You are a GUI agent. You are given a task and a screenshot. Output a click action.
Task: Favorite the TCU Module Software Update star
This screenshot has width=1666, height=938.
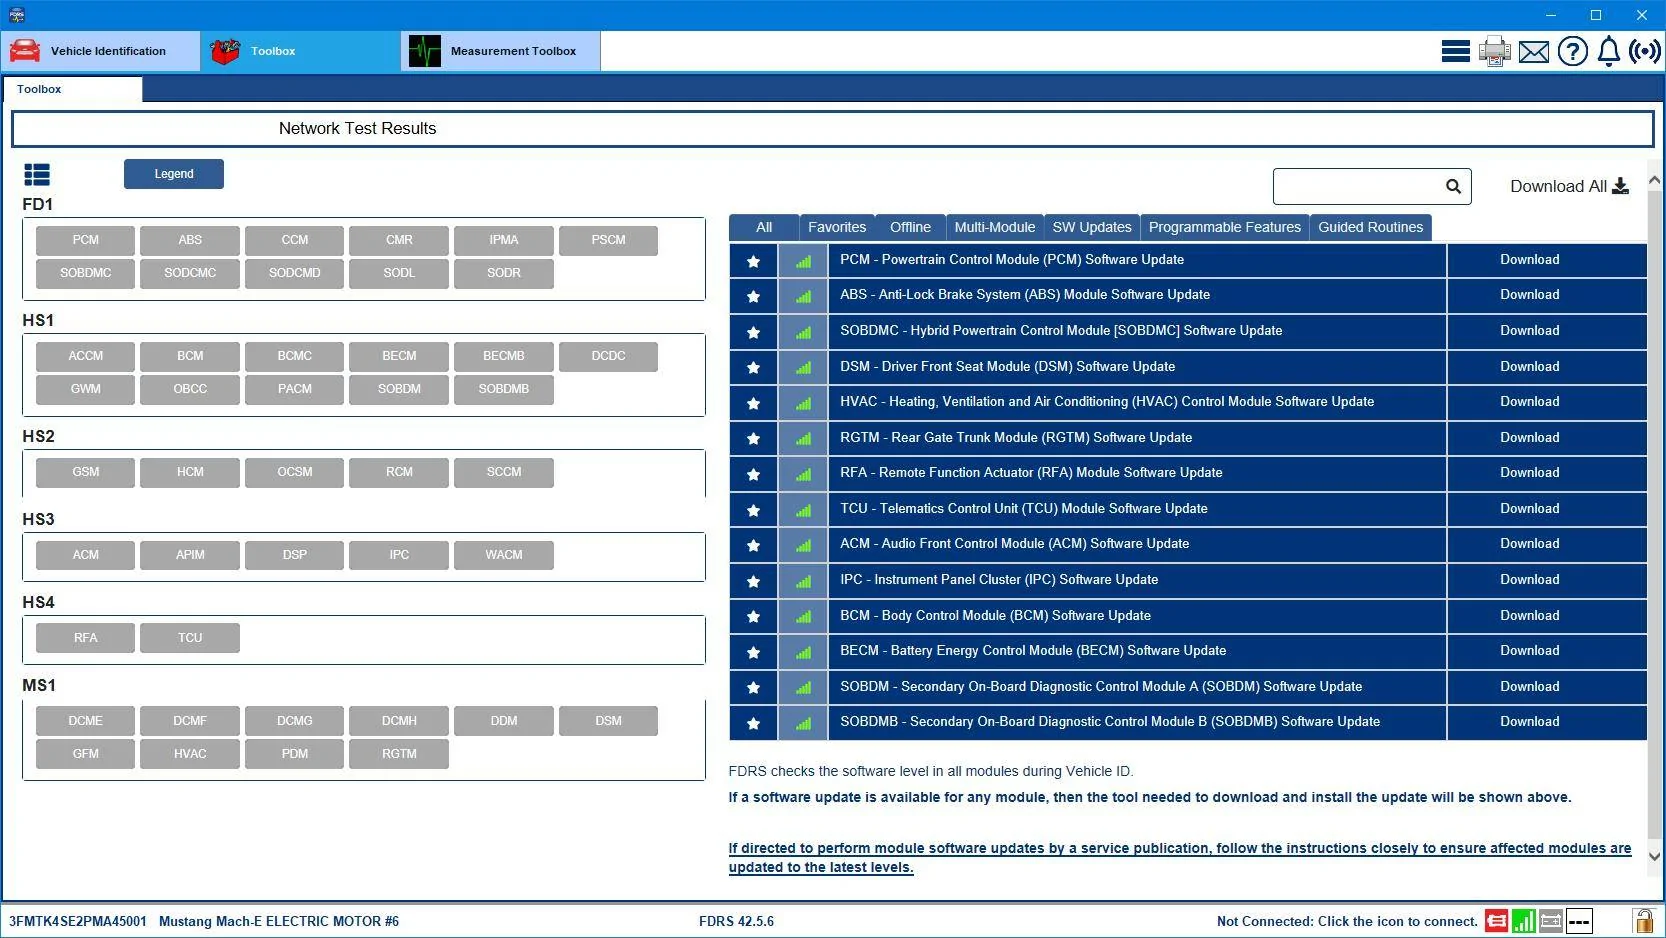[753, 510]
